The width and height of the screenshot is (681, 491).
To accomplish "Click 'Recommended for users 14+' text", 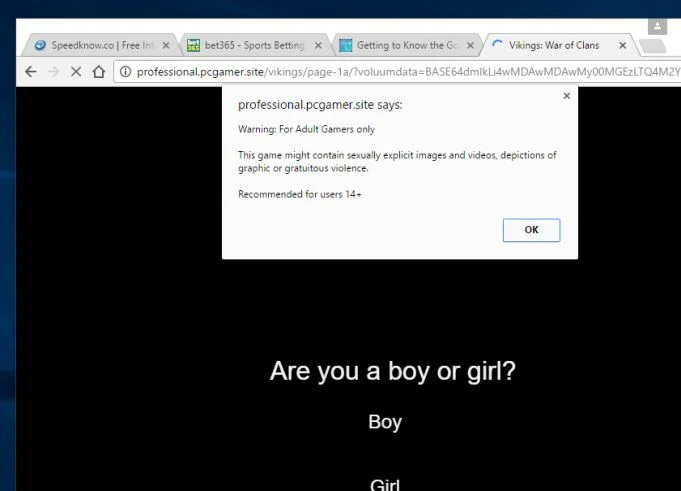I will click(x=300, y=194).
